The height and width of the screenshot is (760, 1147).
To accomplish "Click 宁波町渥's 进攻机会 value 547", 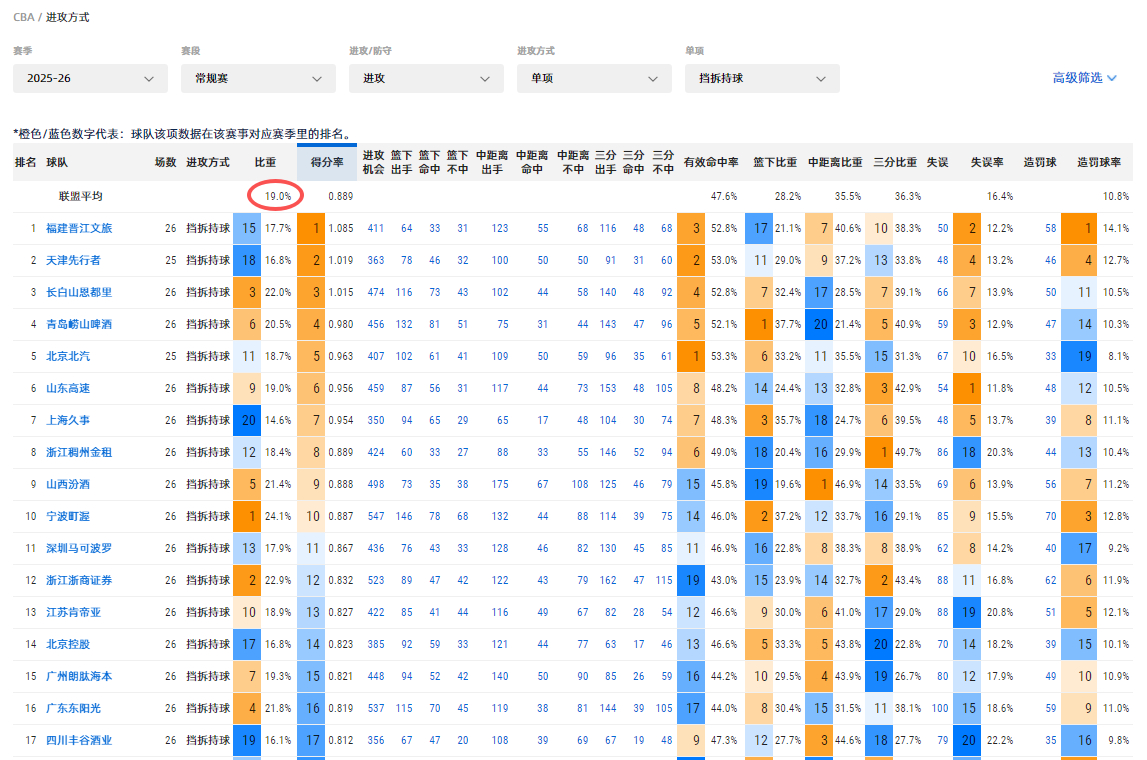I will 375,516.
